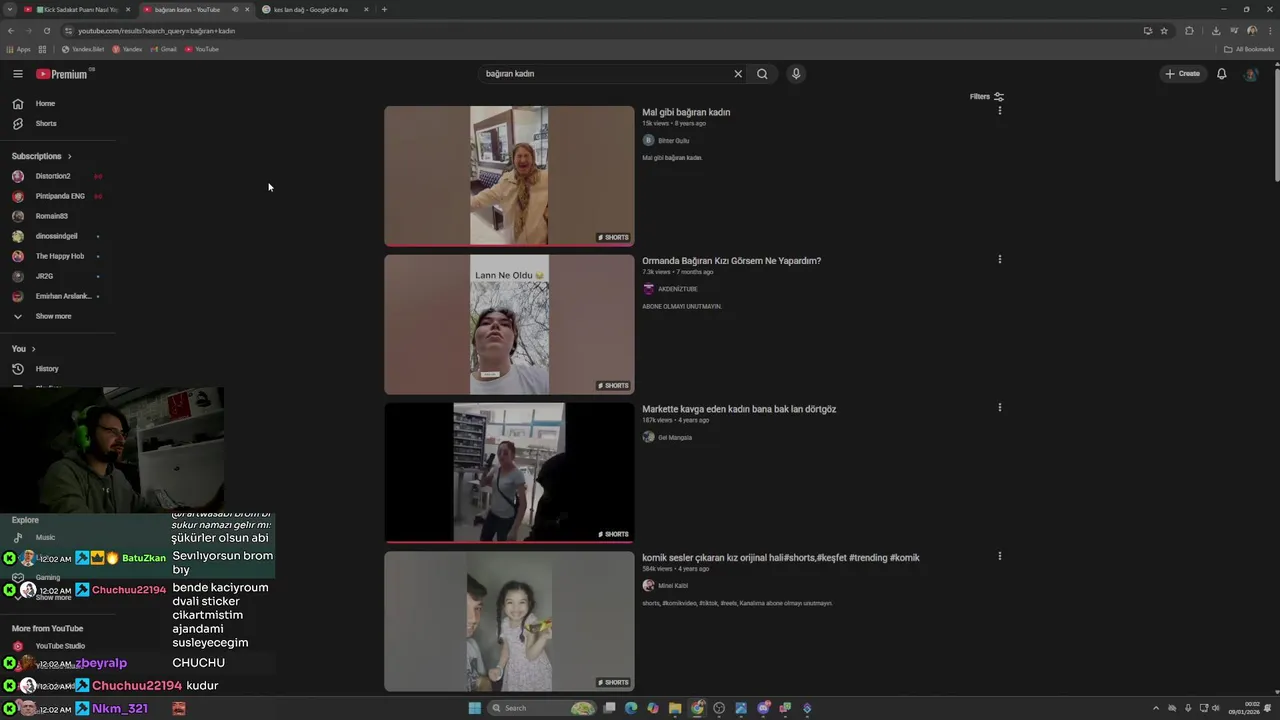Open the YouTube hamburger guide menu
This screenshot has width=1280, height=720.
point(17,74)
